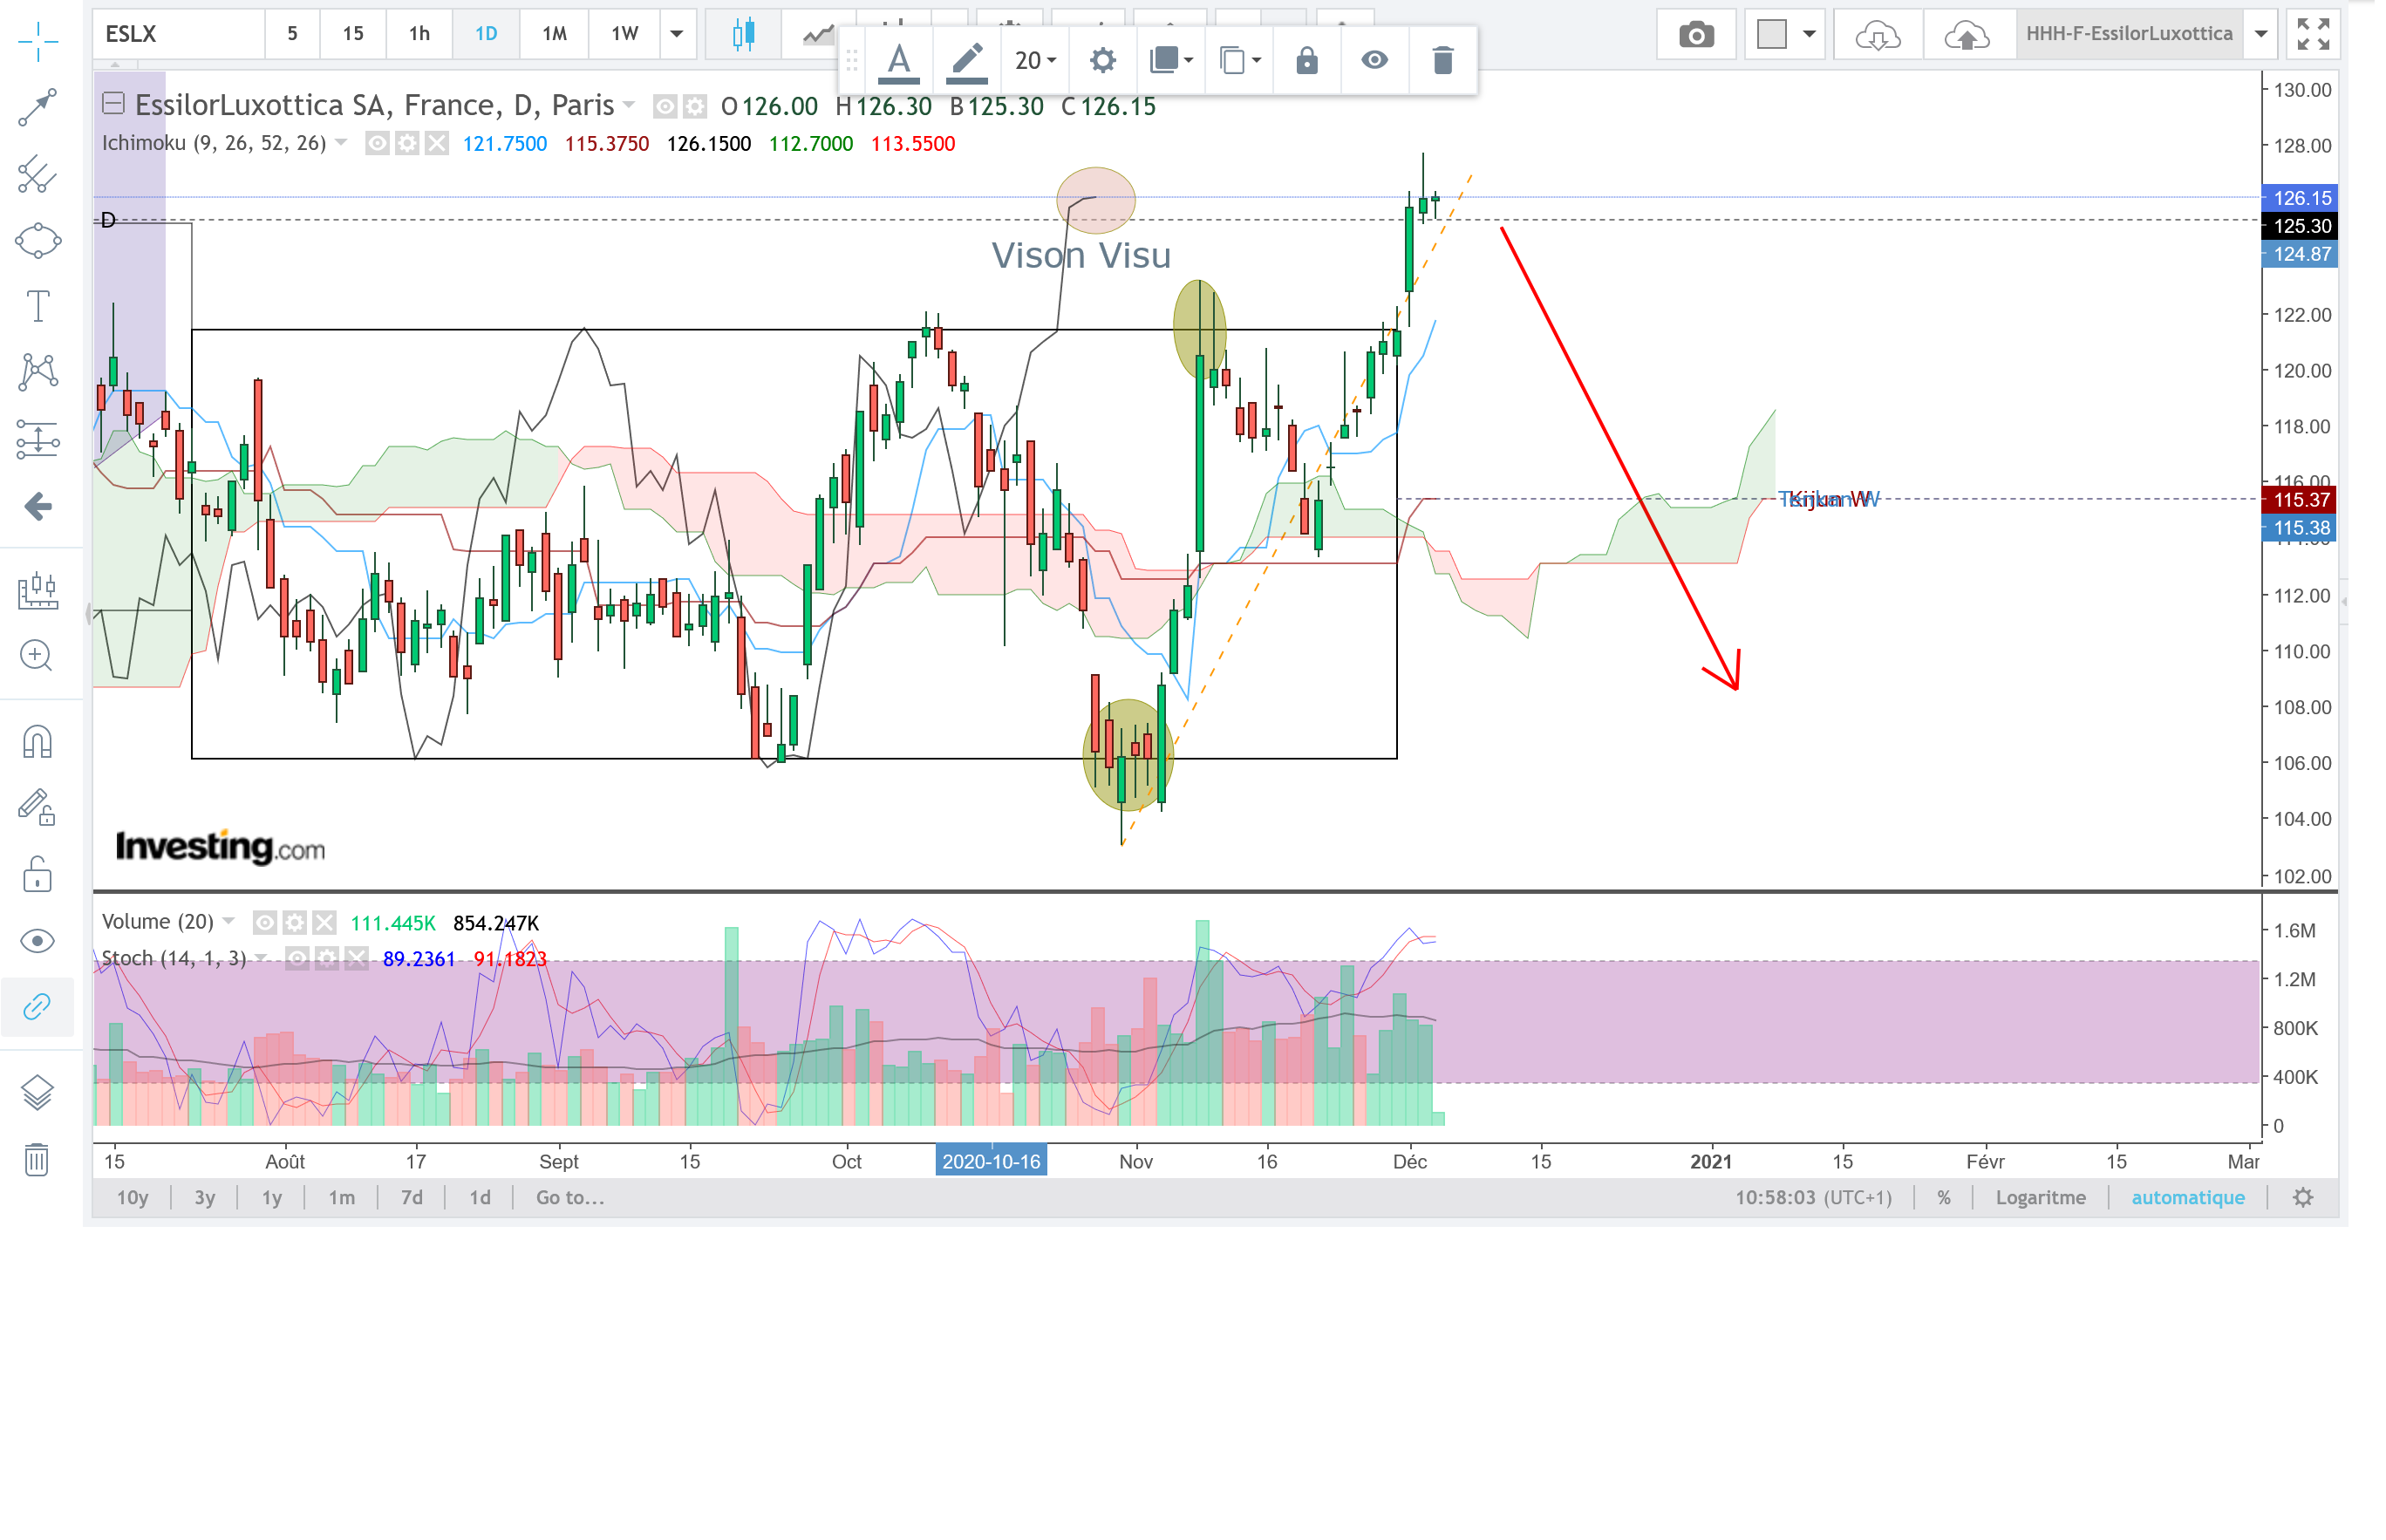
Task: Open the bar pattern icon tool
Action: pyautogui.click(x=38, y=590)
